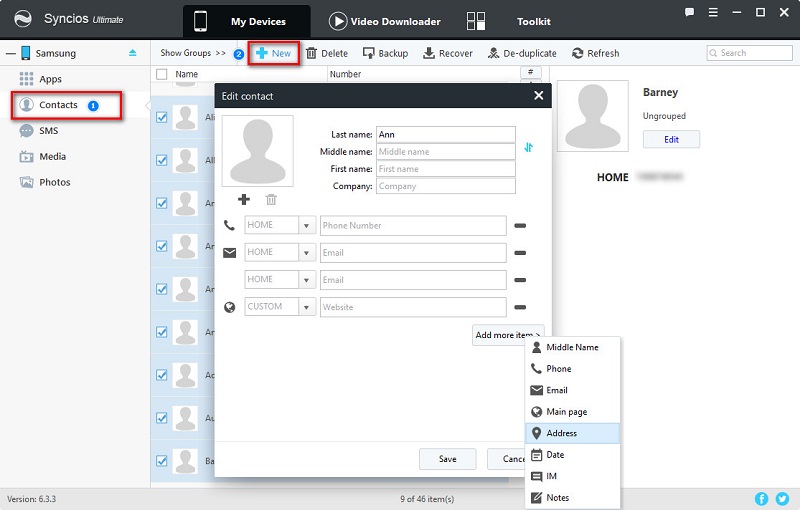Choose Notes from add menu

point(572,497)
